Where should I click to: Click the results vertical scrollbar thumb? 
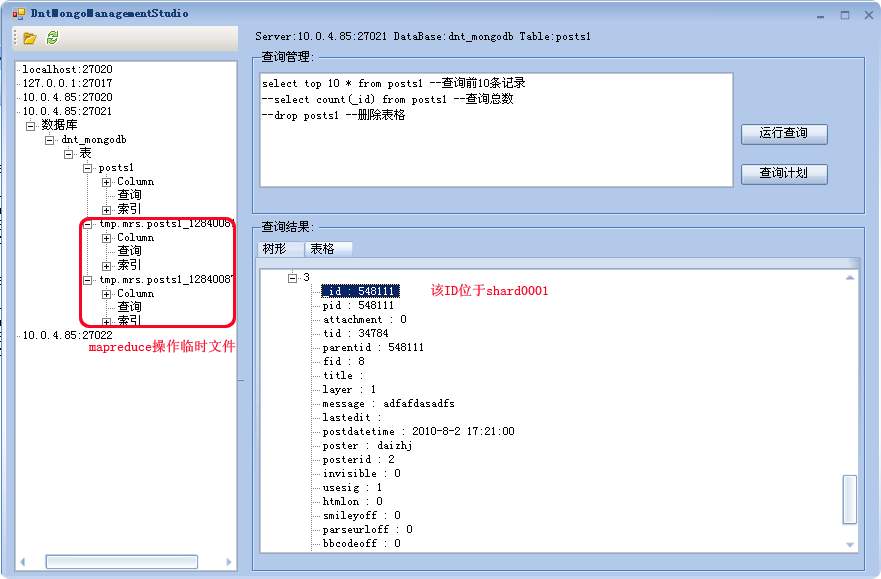coord(850,500)
